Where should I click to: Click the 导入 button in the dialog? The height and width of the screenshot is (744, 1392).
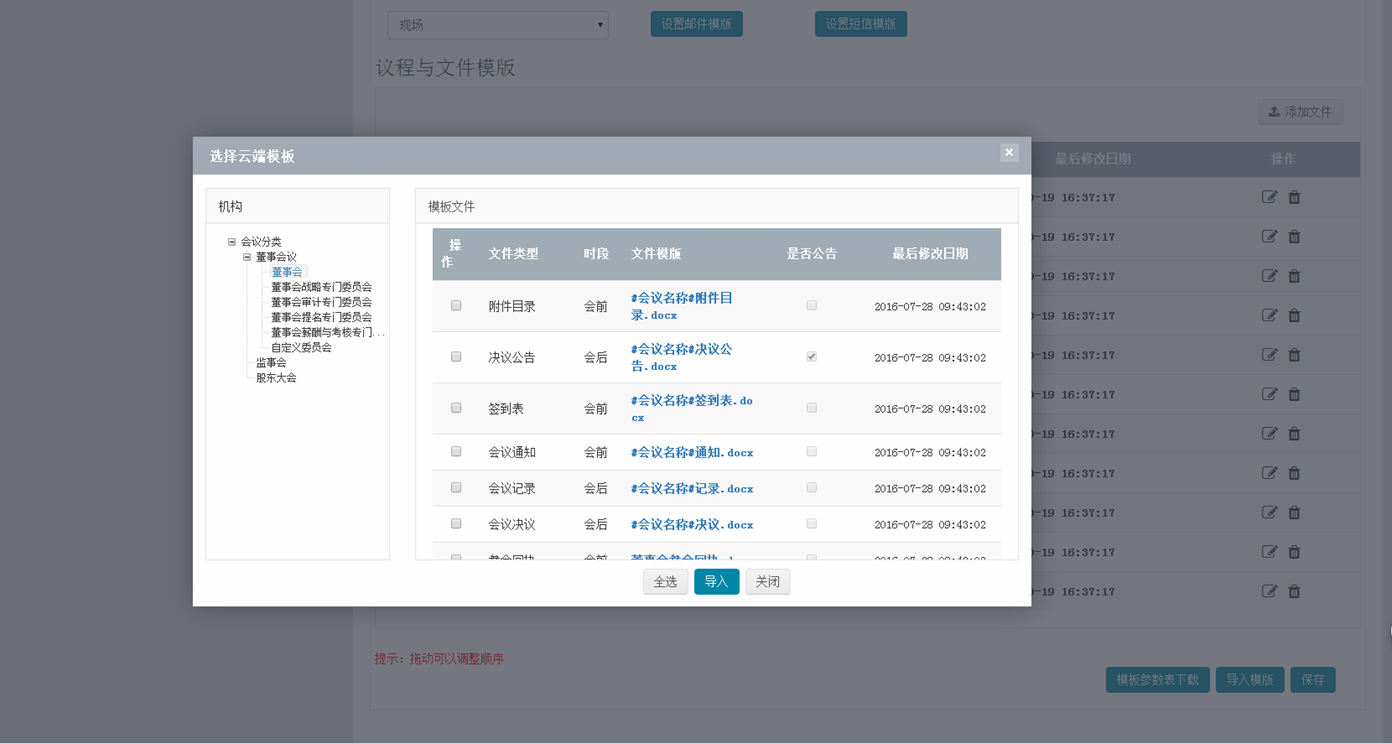tap(716, 582)
